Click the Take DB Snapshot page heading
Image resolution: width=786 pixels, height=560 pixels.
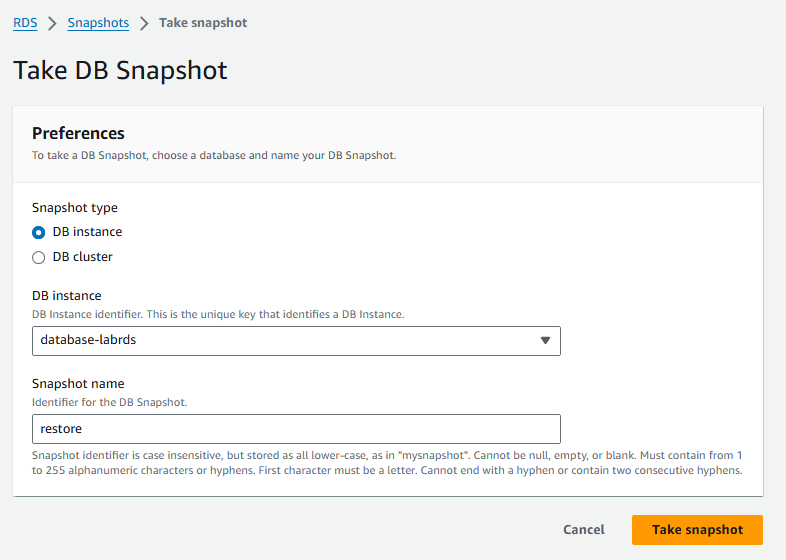point(120,71)
